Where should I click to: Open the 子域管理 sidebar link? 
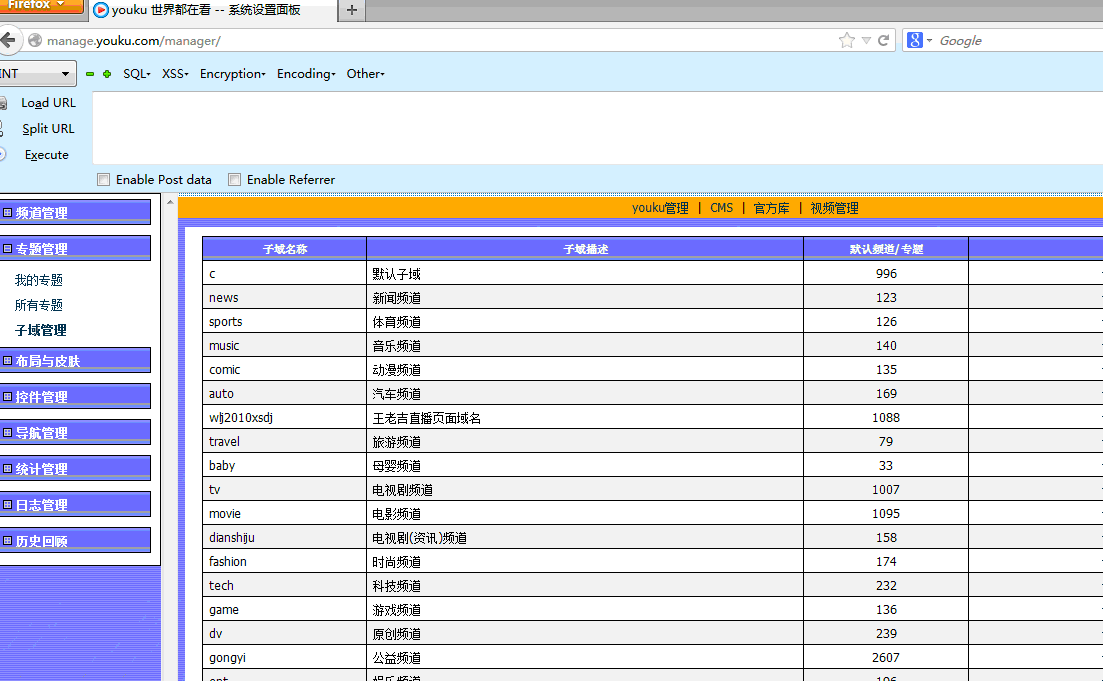pos(41,330)
